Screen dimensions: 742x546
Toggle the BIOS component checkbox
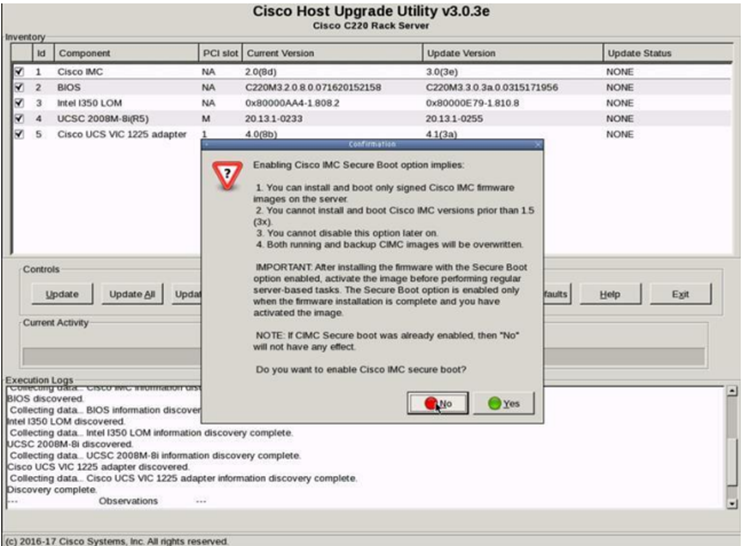point(19,87)
